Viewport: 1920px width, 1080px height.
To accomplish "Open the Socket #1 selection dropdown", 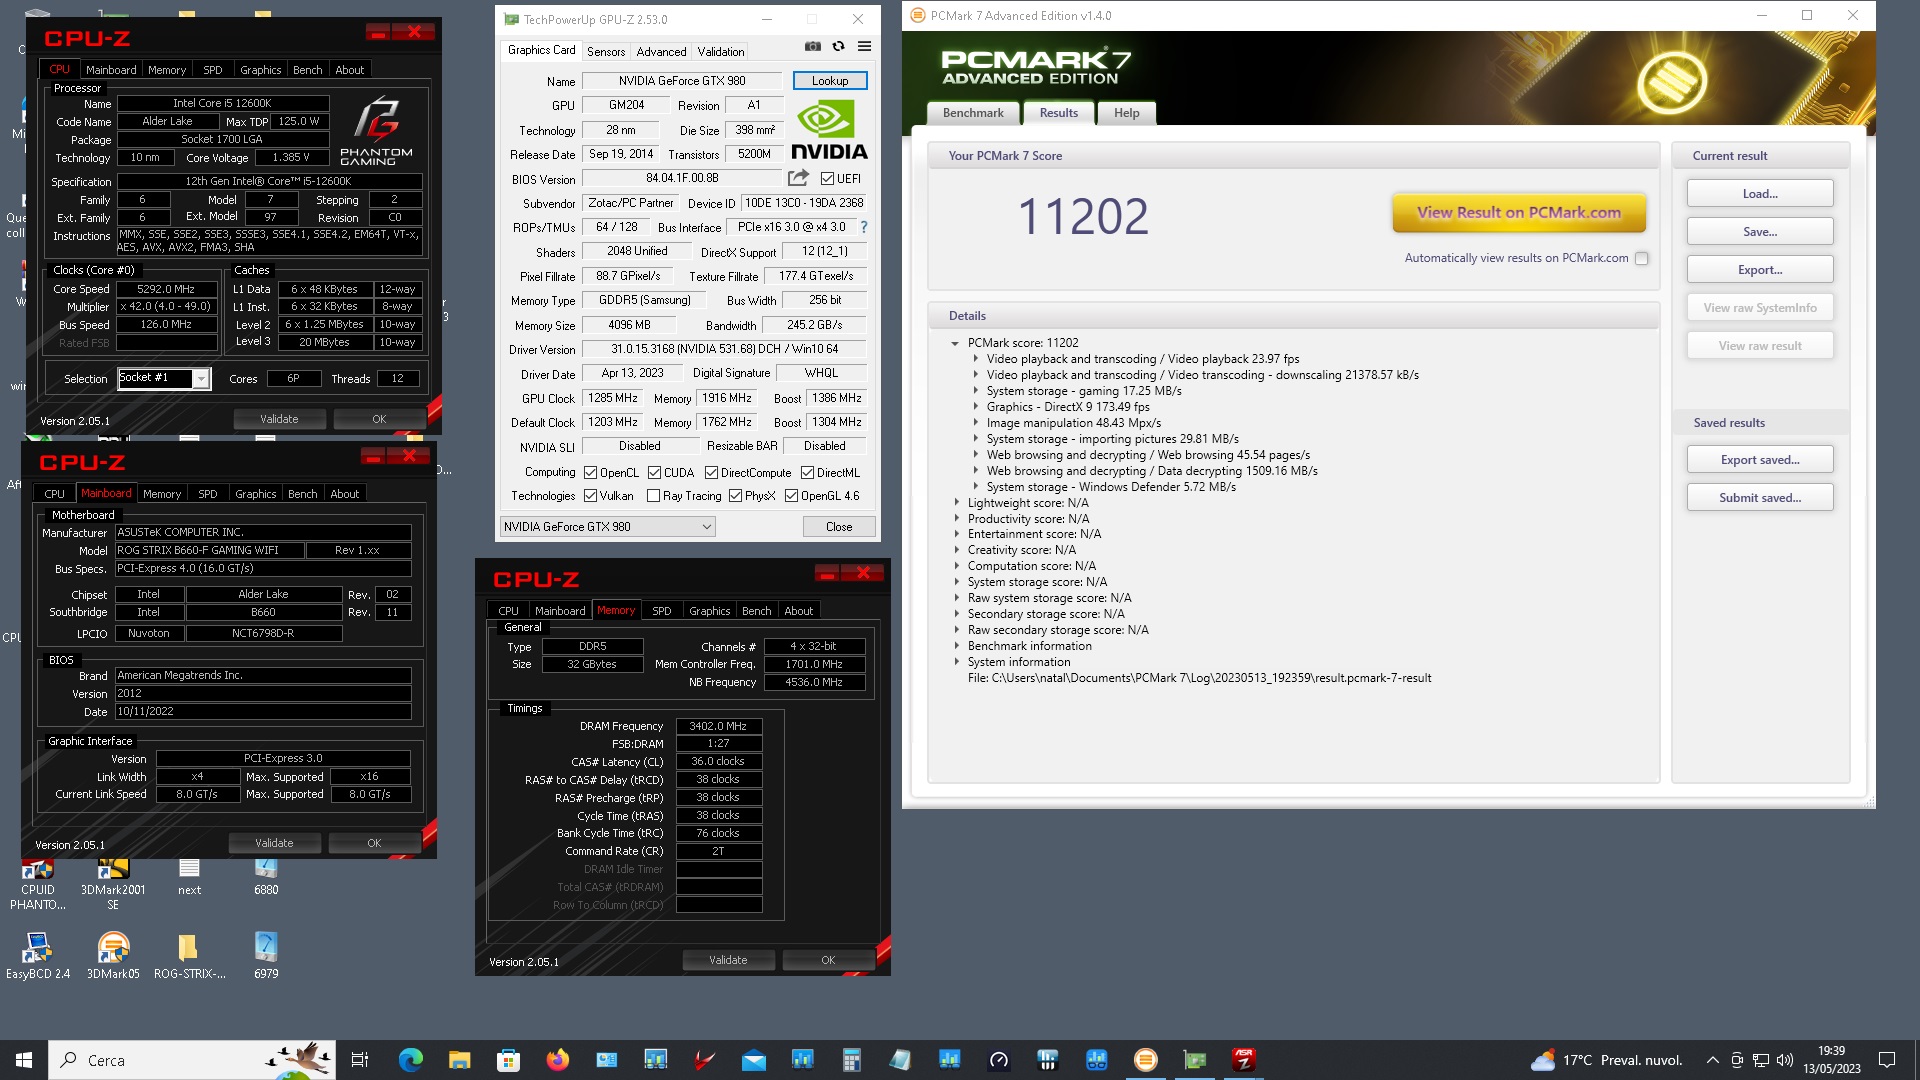I will 164,378.
